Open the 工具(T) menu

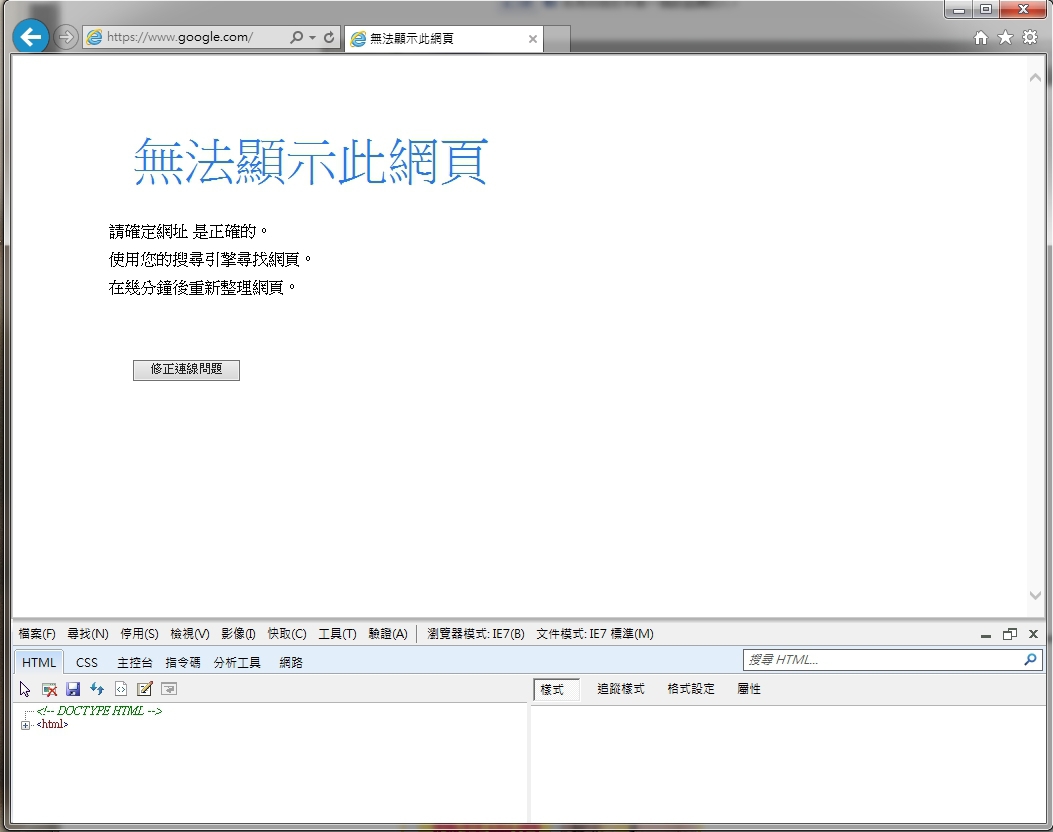point(337,634)
